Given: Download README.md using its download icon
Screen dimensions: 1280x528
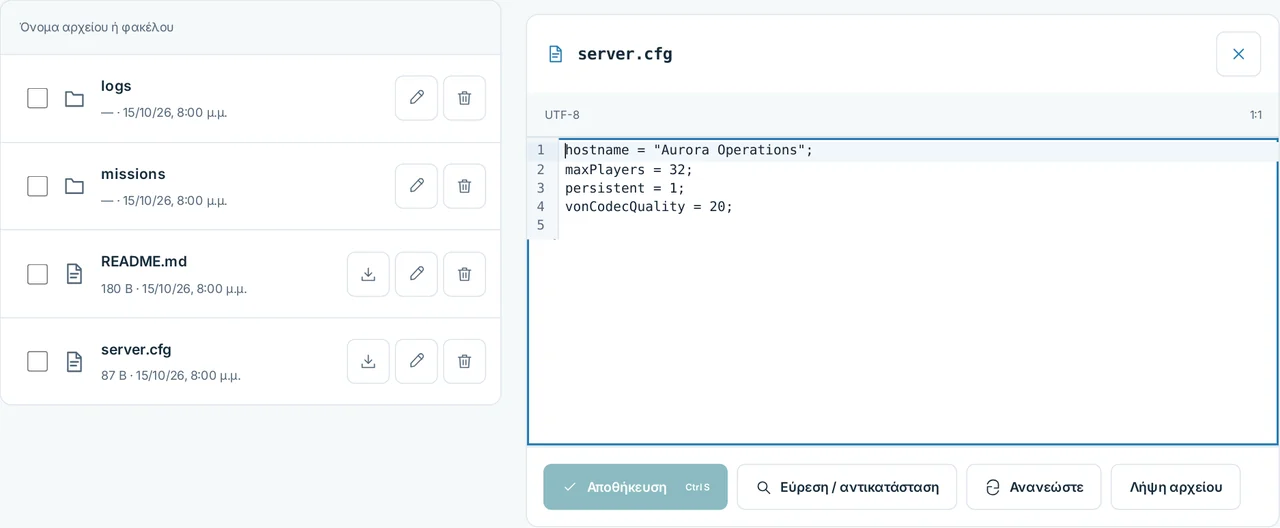Looking at the screenshot, I should [x=368, y=274].
